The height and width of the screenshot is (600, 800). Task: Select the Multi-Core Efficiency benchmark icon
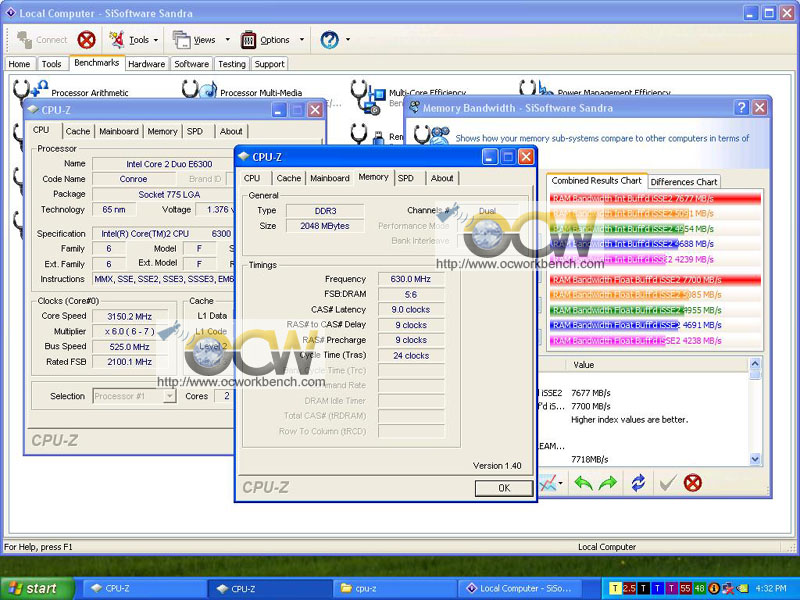point(368,96)
